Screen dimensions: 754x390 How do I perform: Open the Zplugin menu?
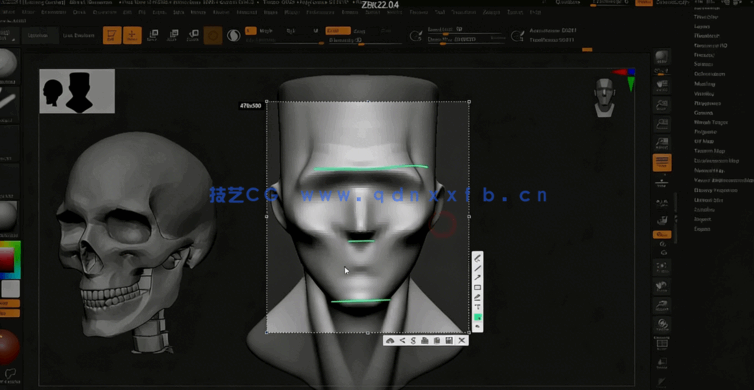point(492,13)
